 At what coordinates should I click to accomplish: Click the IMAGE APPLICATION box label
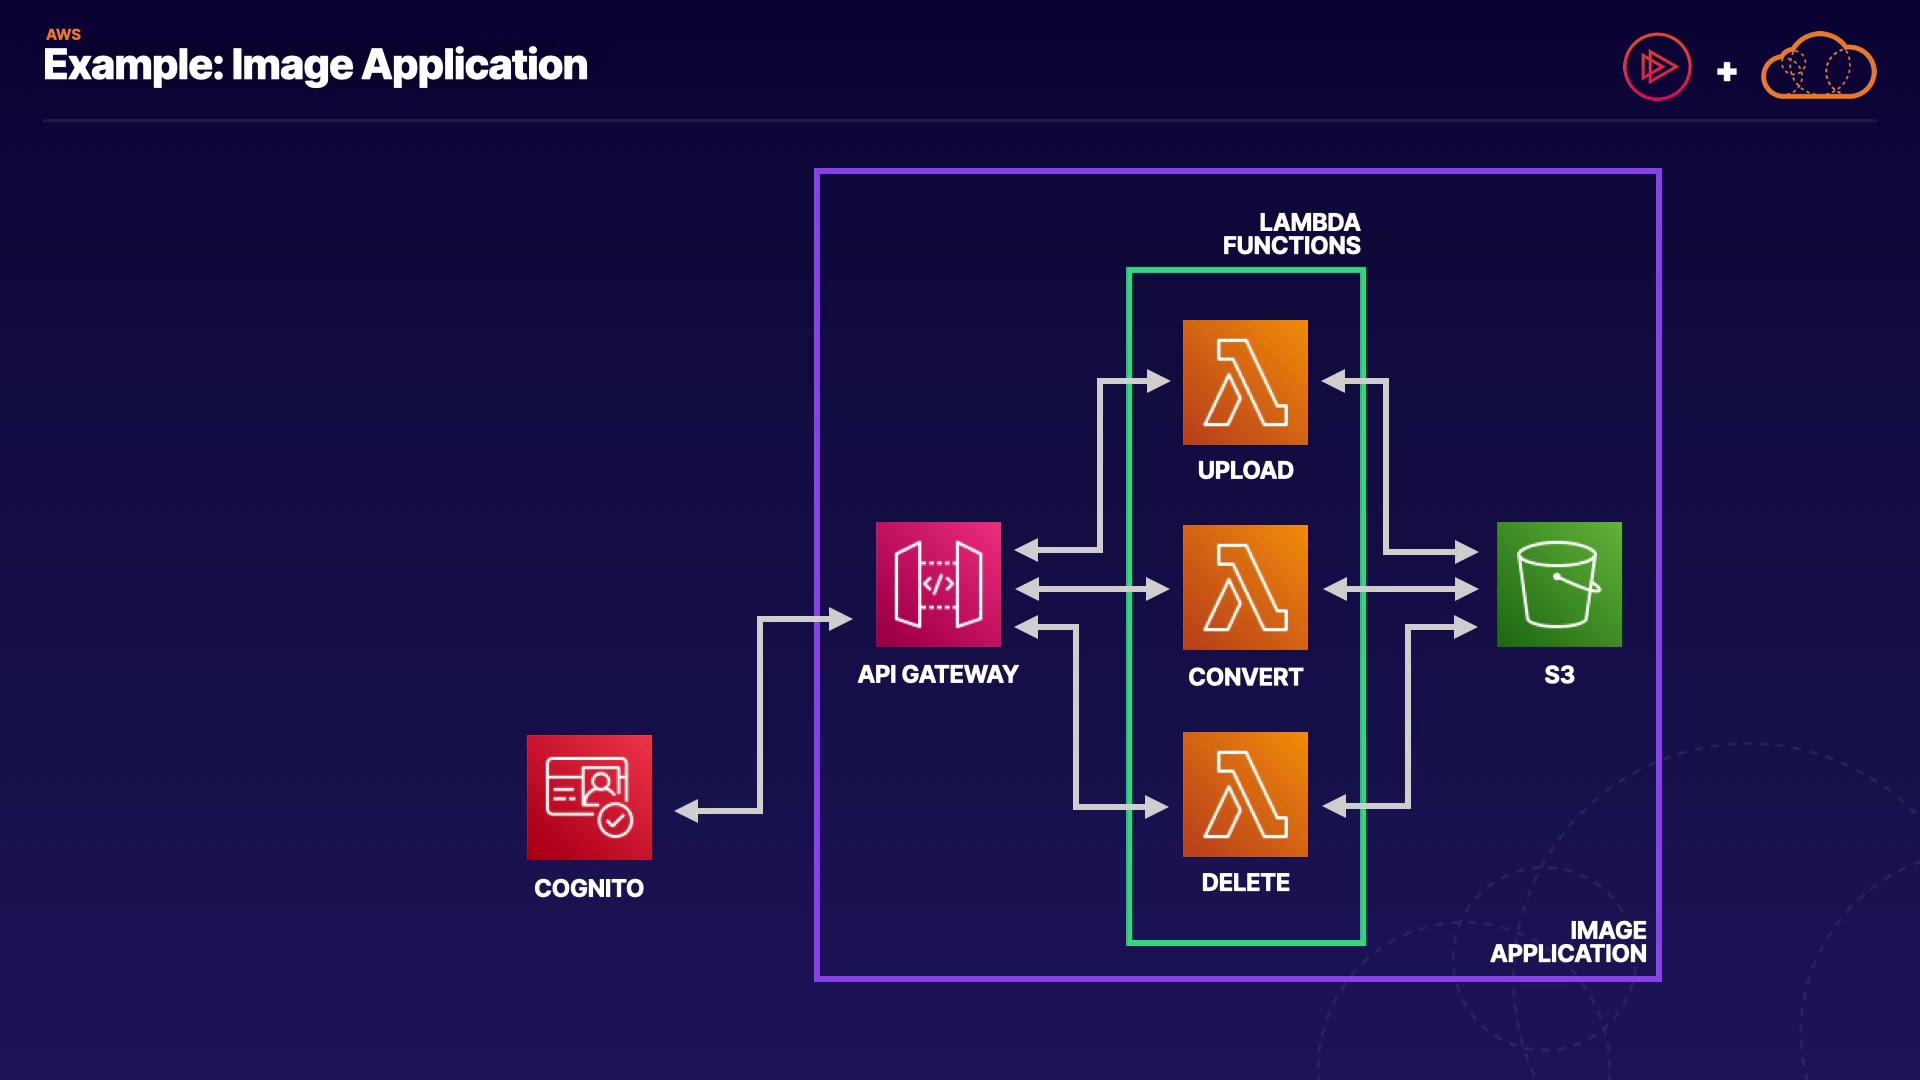click(1568, 942)
